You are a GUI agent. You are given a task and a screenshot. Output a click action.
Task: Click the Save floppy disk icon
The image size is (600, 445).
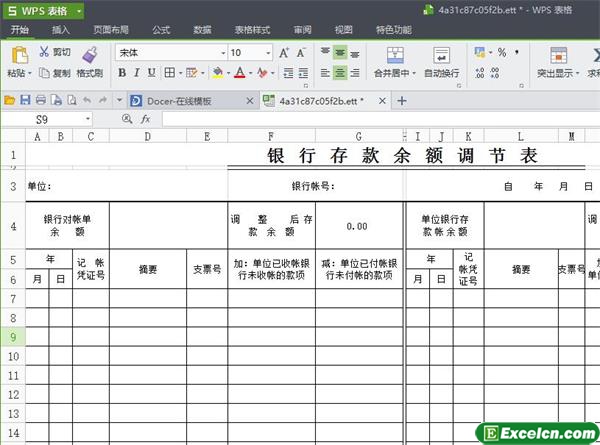coord(25,101)
